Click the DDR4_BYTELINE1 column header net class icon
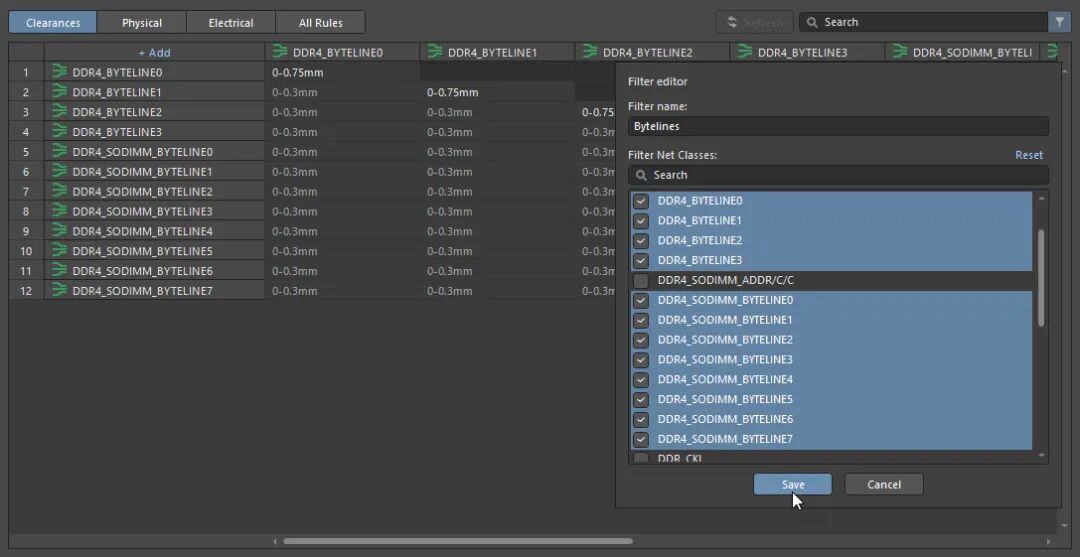1080x557 pixels. pos(435,52)
